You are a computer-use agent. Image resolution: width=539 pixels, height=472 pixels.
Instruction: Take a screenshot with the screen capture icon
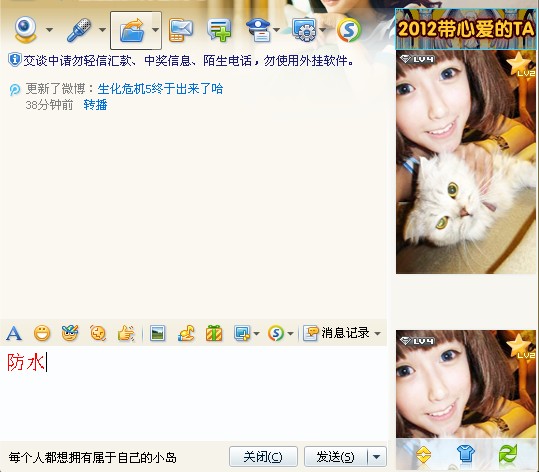pyautogui.click(x=242, y=333)
